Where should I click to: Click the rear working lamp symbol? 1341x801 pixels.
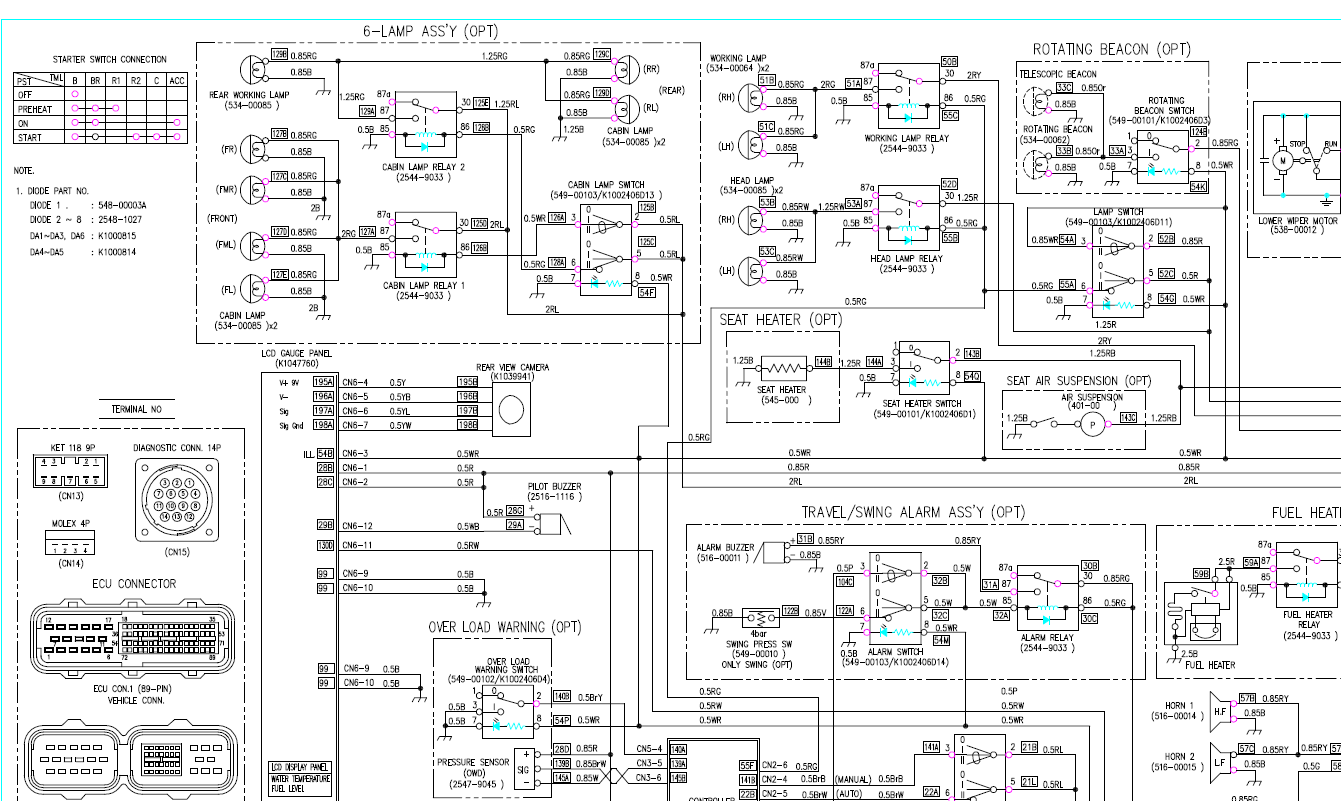(254, 69)
